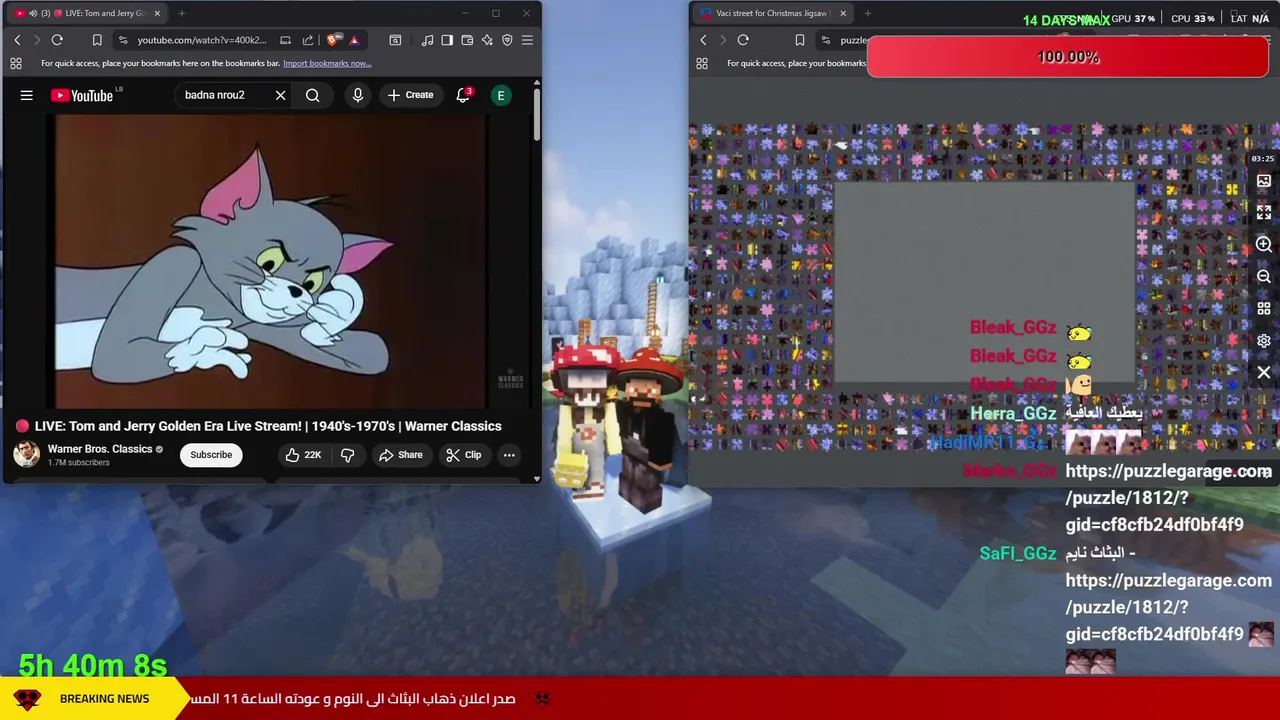Open more actions three-dot menu under video

(x=509, y=455)
